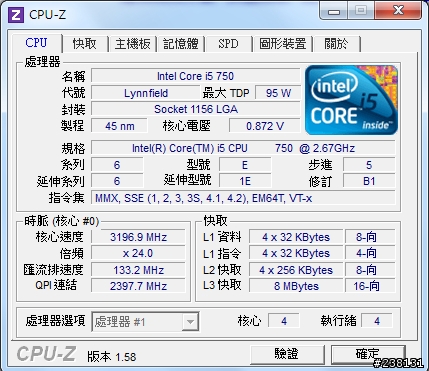This screenshot has height=371, width=429.
Task: Click the Intel Core i5 inside logo
Action: point(352,100)
